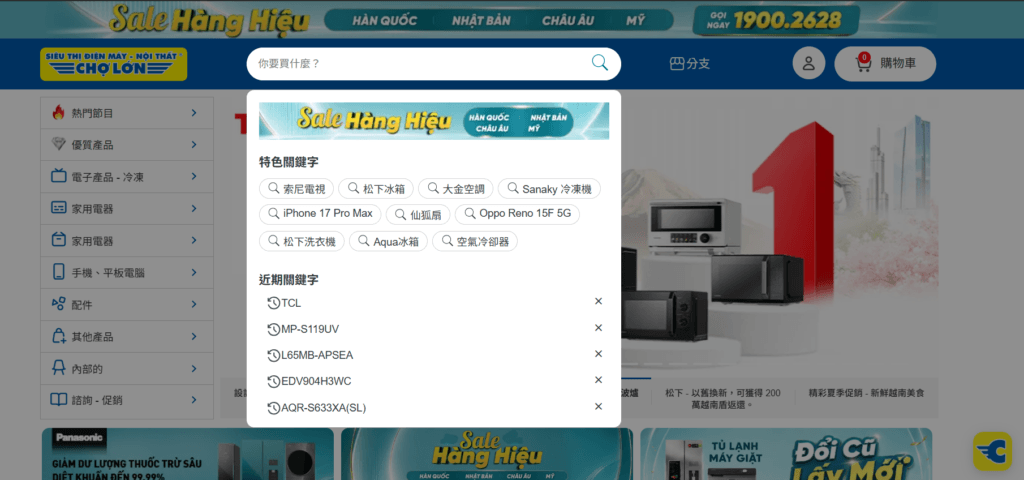
Task: Search keyword iPhone 17 Pro Max
Action: pos(320,214)
